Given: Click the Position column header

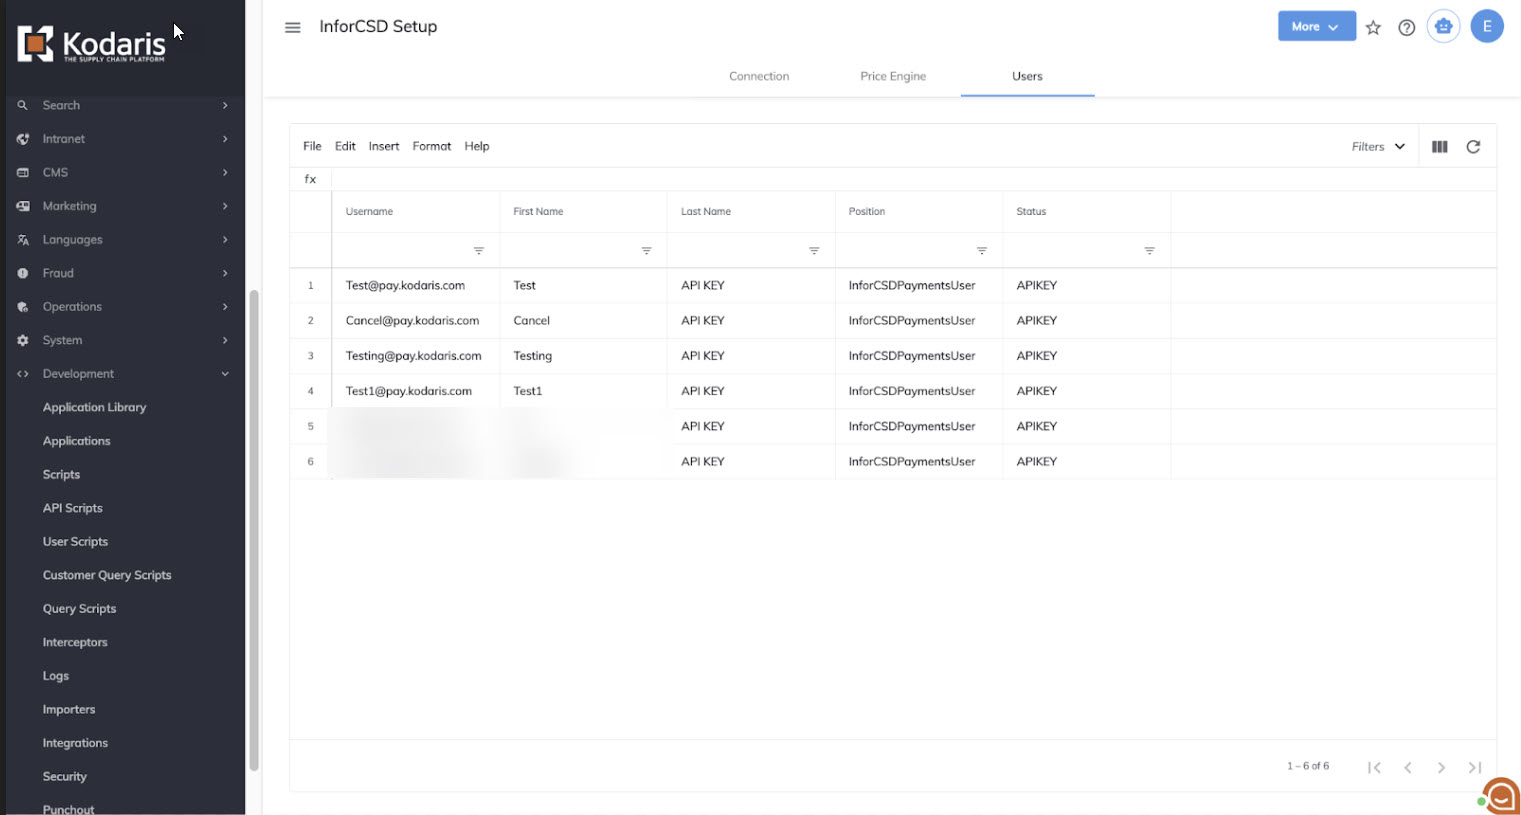Looking at the screenshot, I should (x=918, y=212).
